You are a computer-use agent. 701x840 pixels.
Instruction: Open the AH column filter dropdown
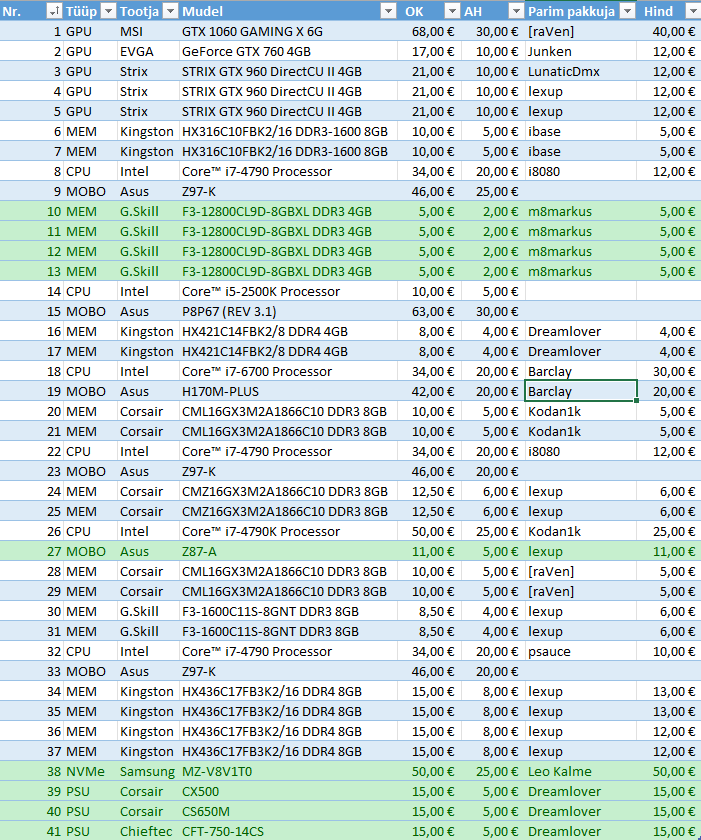pos(516,11)
